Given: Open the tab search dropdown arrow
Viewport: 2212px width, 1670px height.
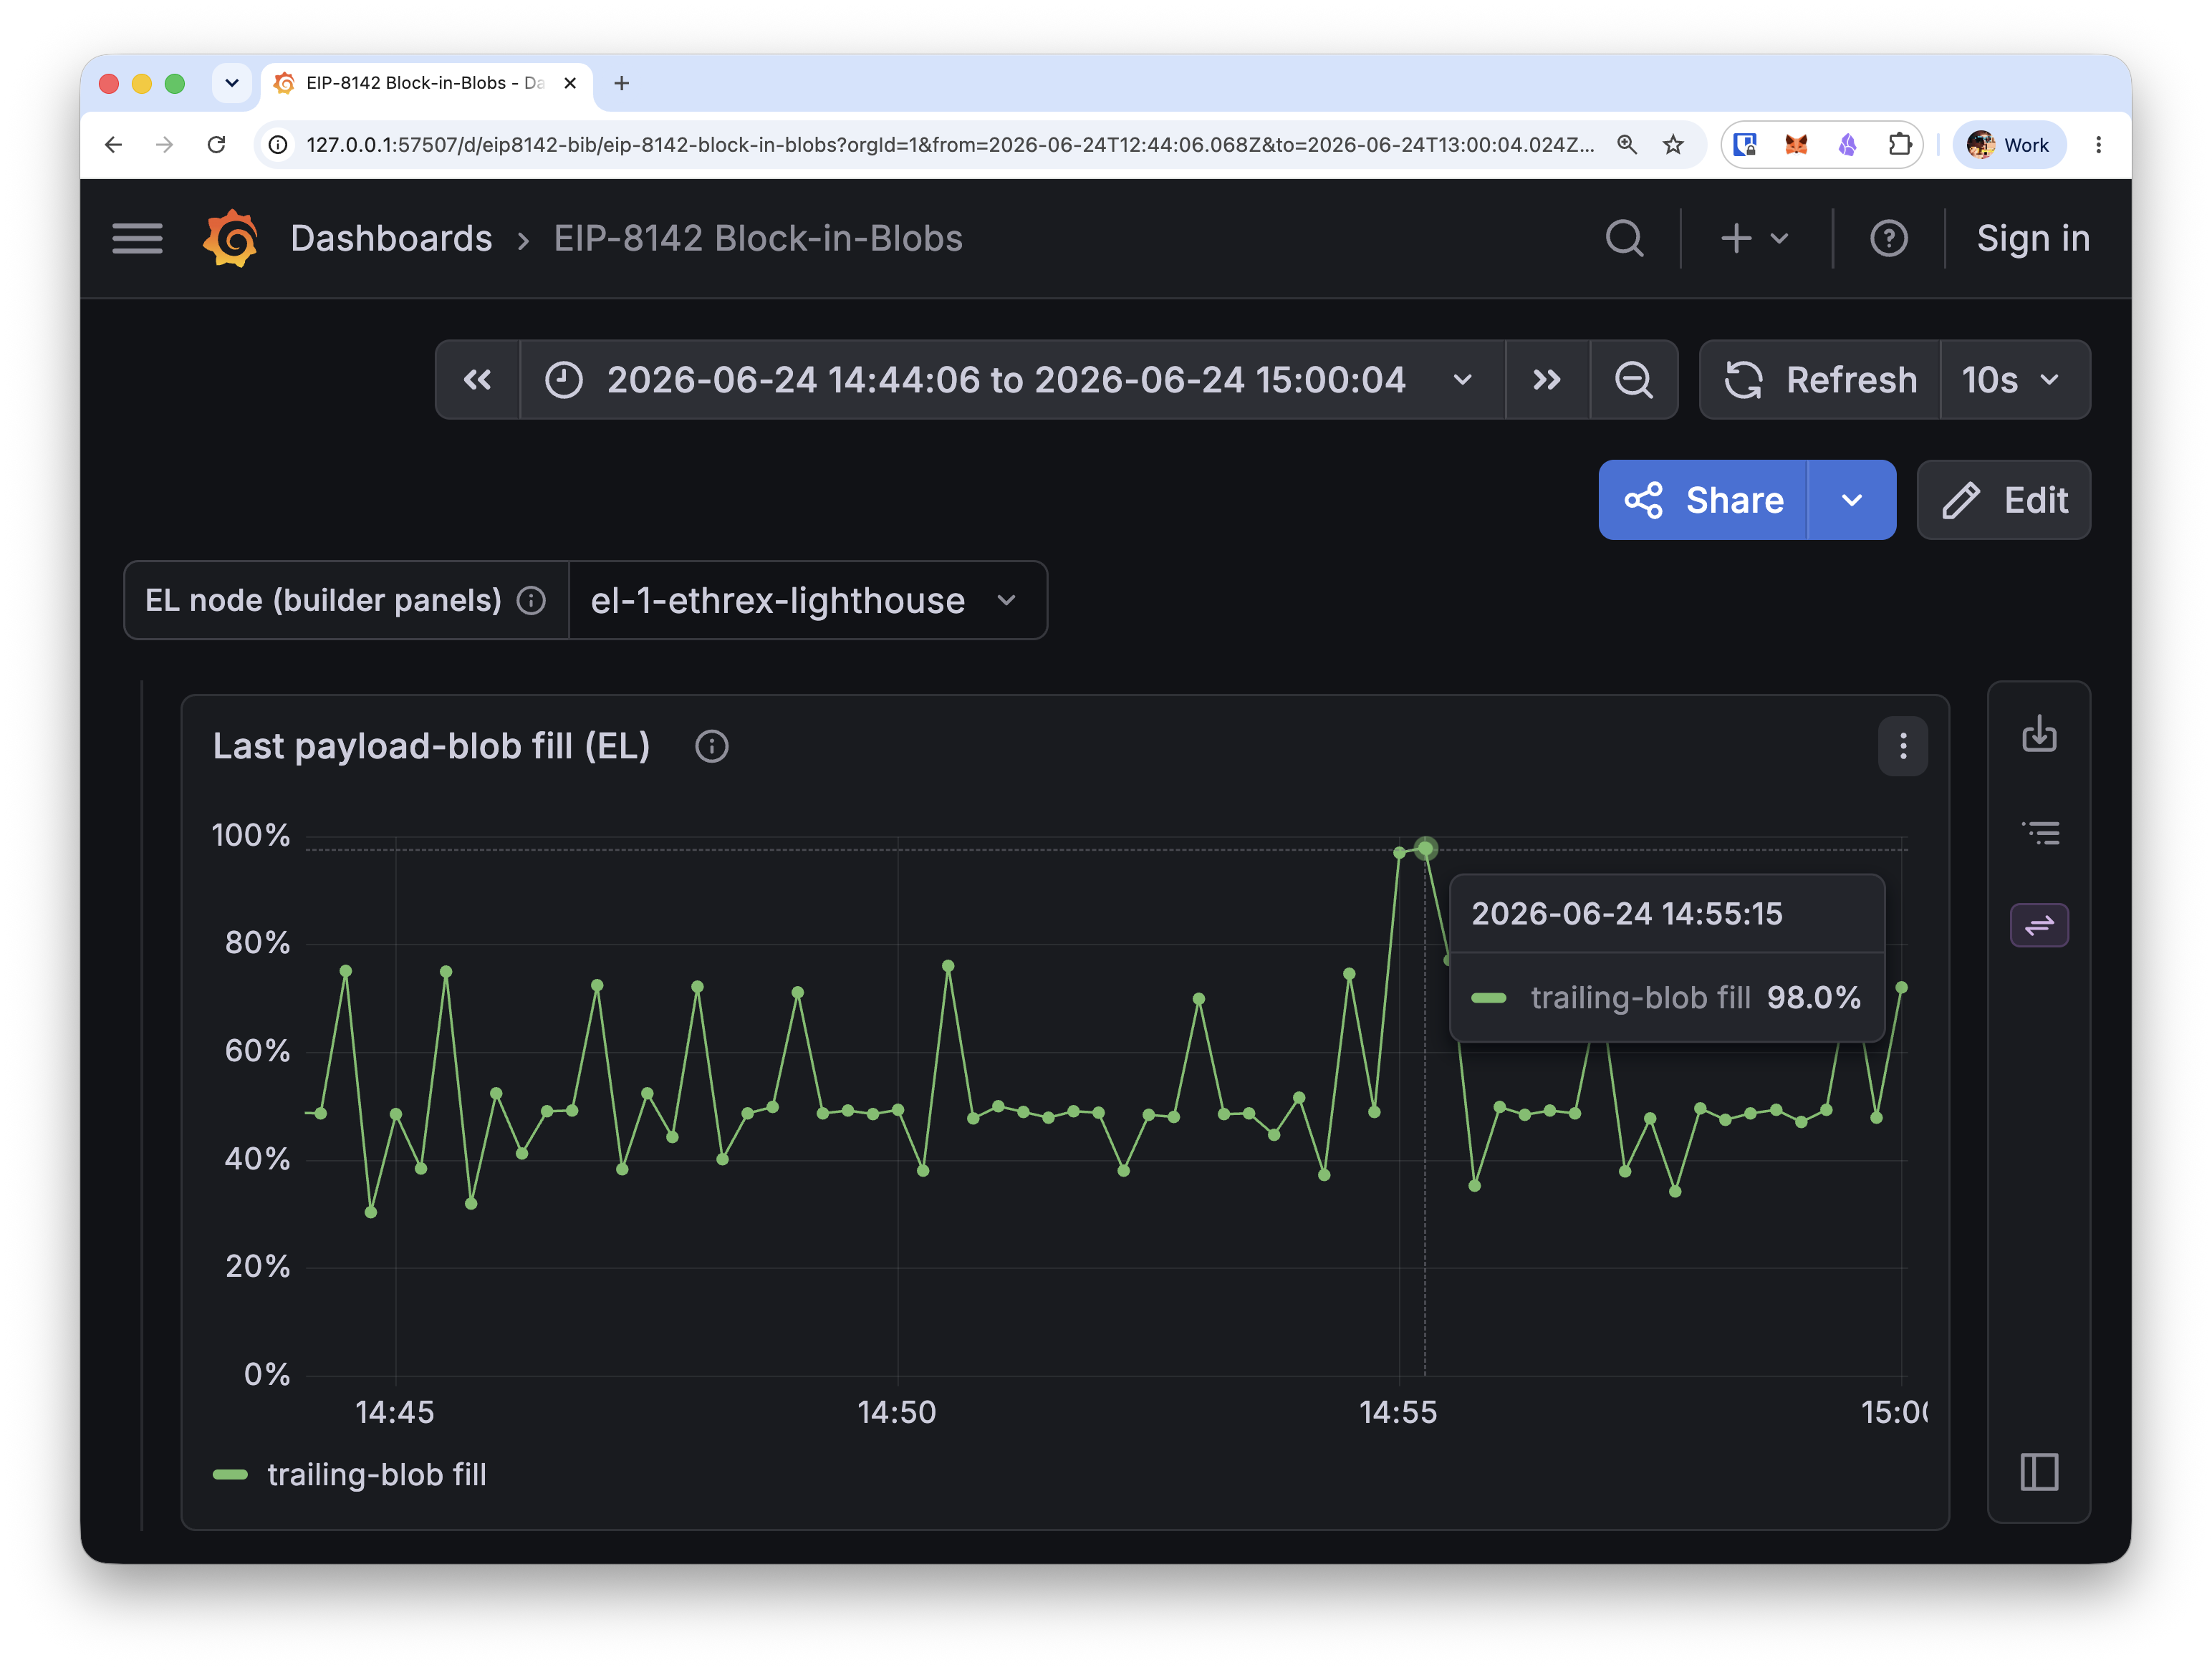Looking at the screenshot, I should tap(232, 83).
